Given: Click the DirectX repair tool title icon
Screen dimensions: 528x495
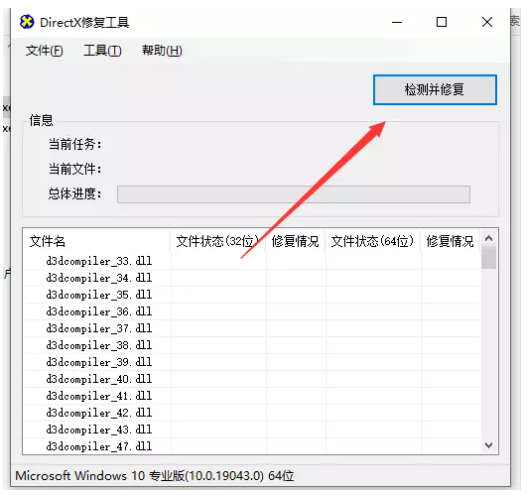Looking at the screenshot, I should point(27,22).
